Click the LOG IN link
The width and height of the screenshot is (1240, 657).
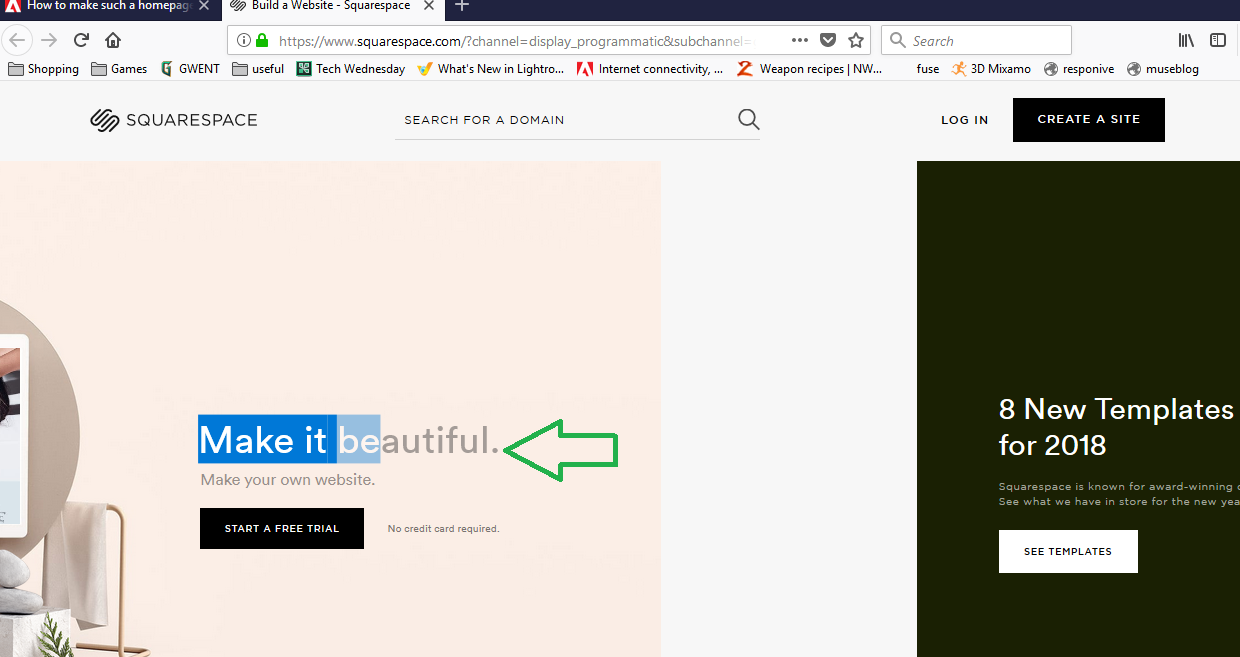tap(965, 120)
